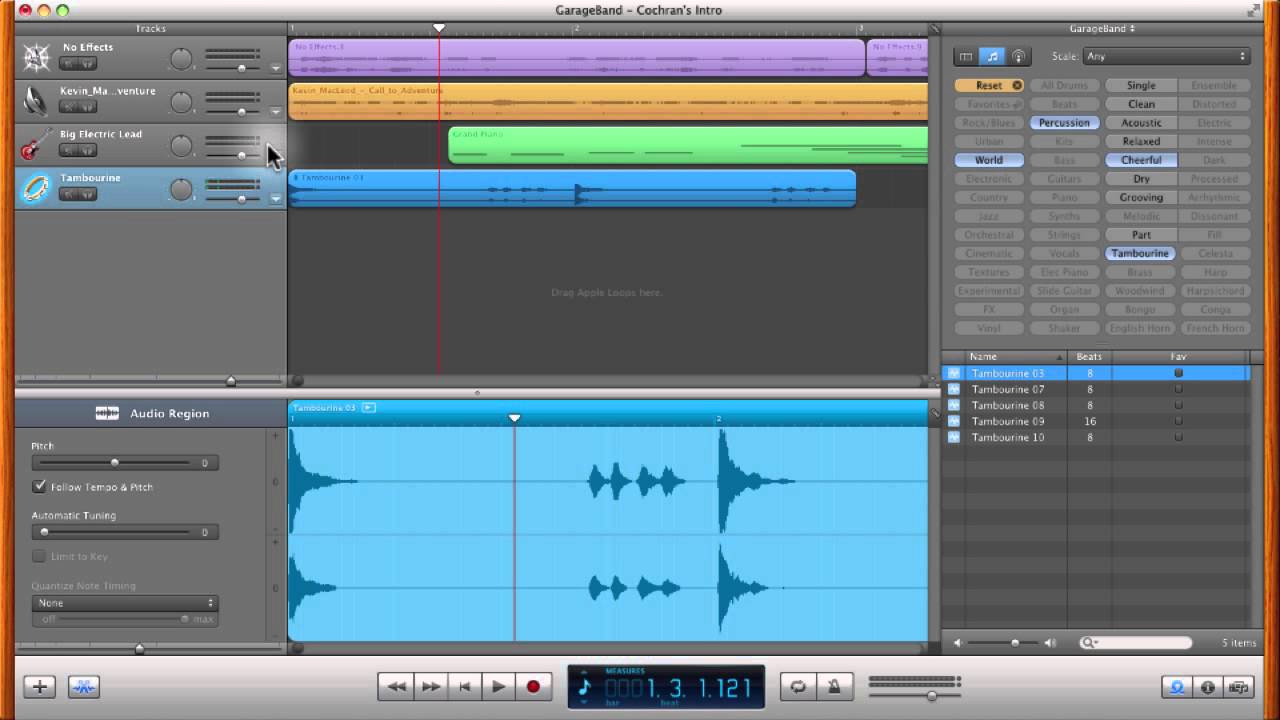The image size is (1280, 720).
Task: Toggle the metronome button
Action: click(834, 686)
